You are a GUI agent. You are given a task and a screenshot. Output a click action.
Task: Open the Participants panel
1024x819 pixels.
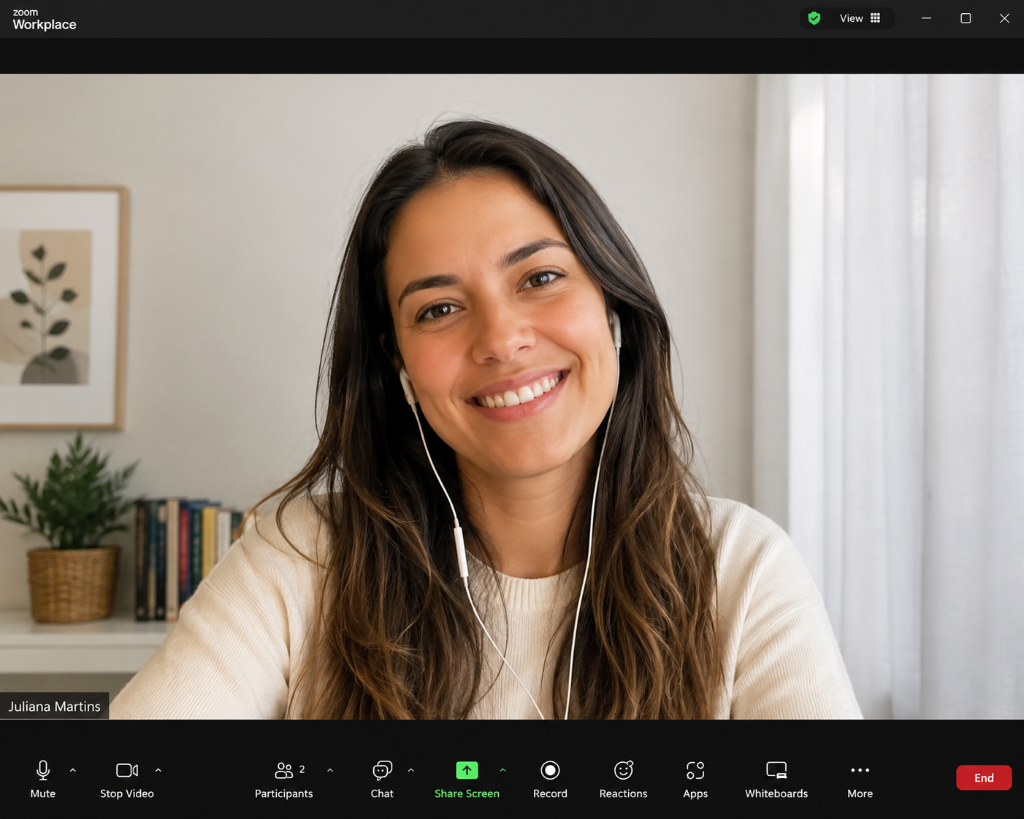pyautogui.click(x=283, y=779)
